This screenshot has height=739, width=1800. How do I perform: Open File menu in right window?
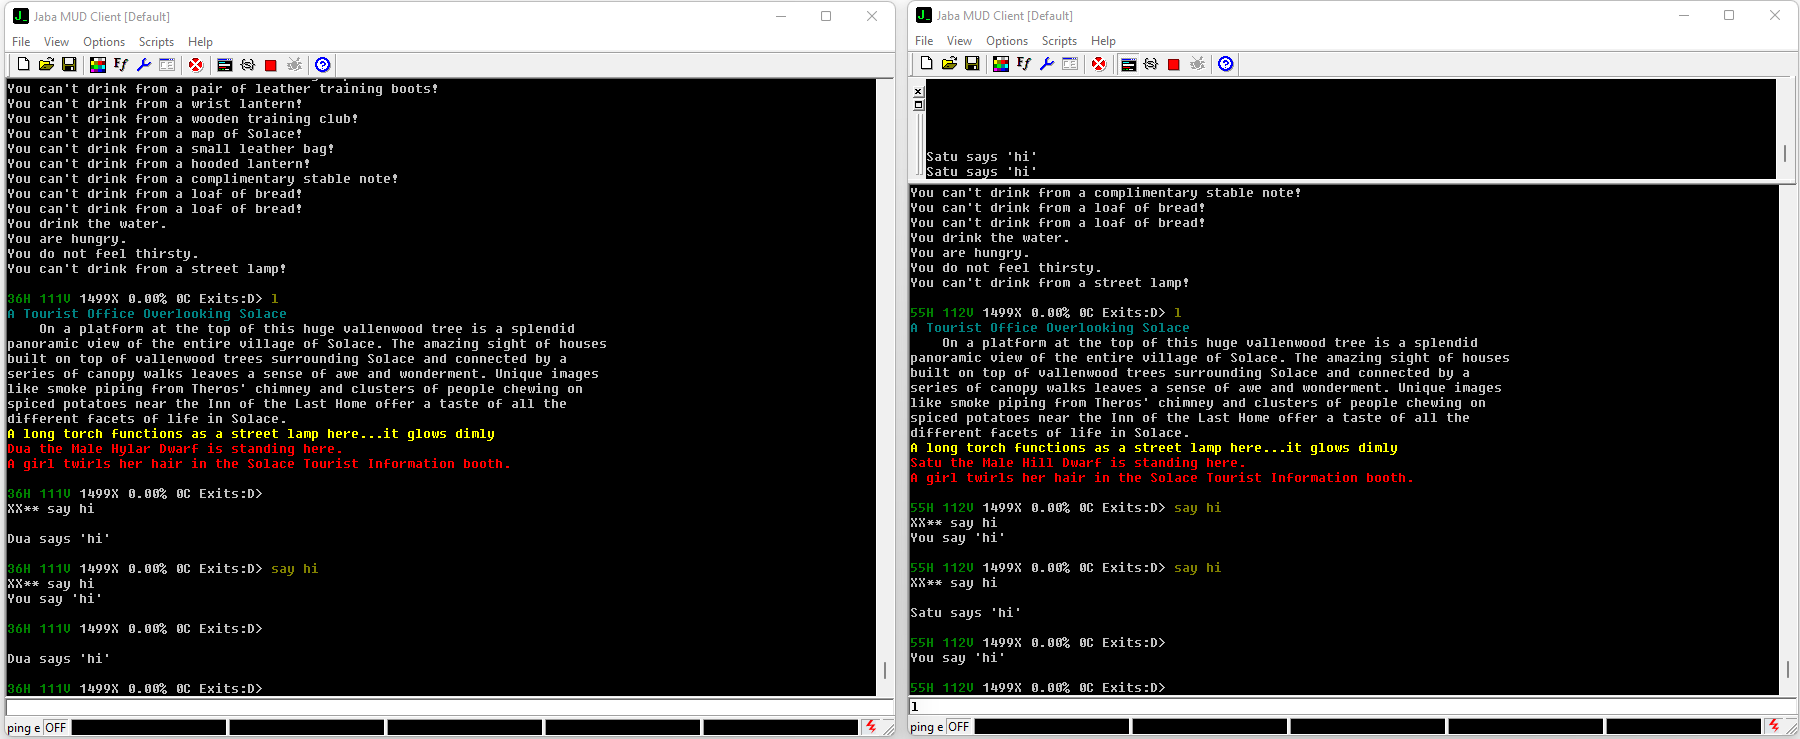point(924,41)
